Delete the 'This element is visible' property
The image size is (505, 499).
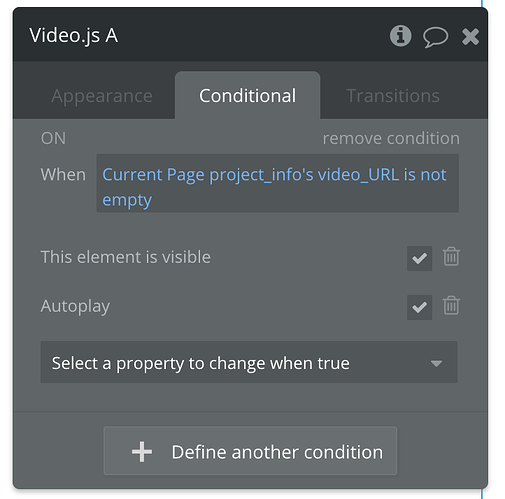[451, 257]
